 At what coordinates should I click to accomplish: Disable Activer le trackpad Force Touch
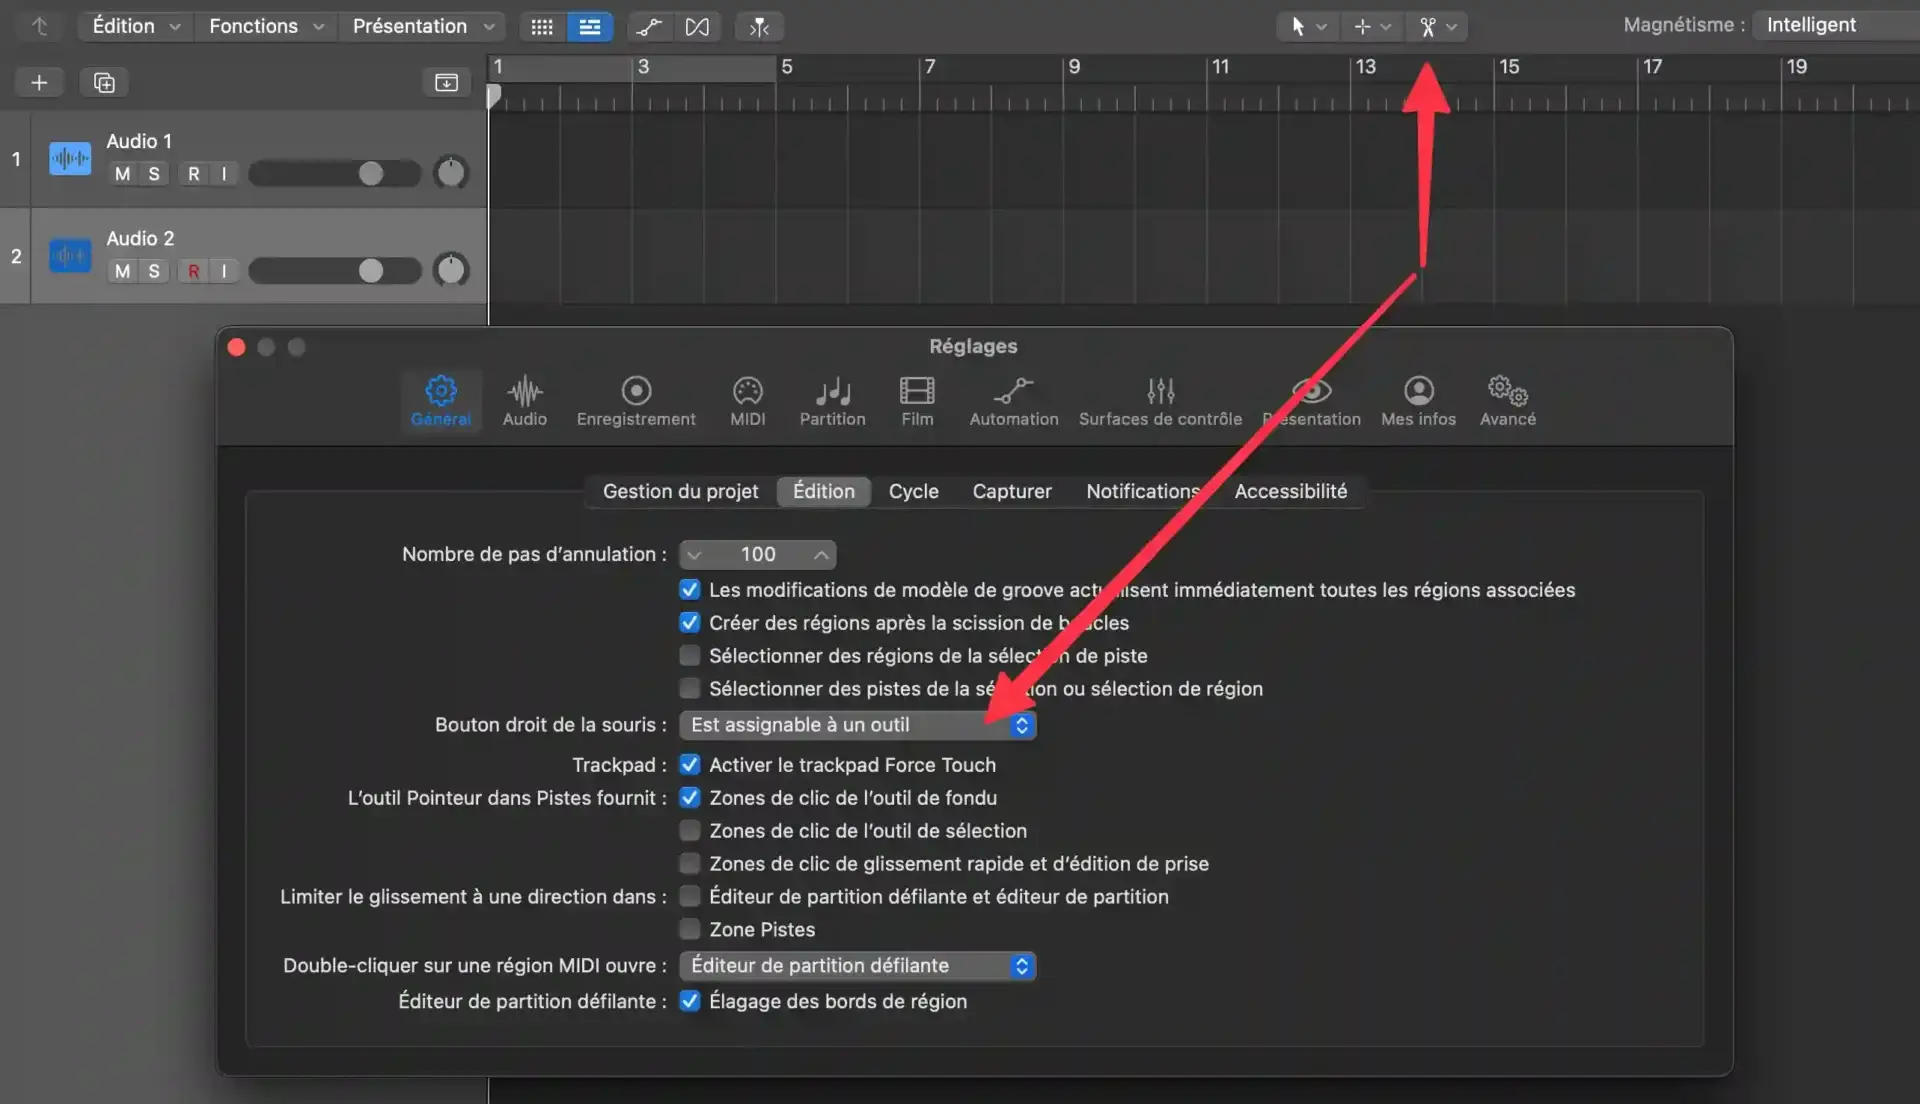point(690,765)
